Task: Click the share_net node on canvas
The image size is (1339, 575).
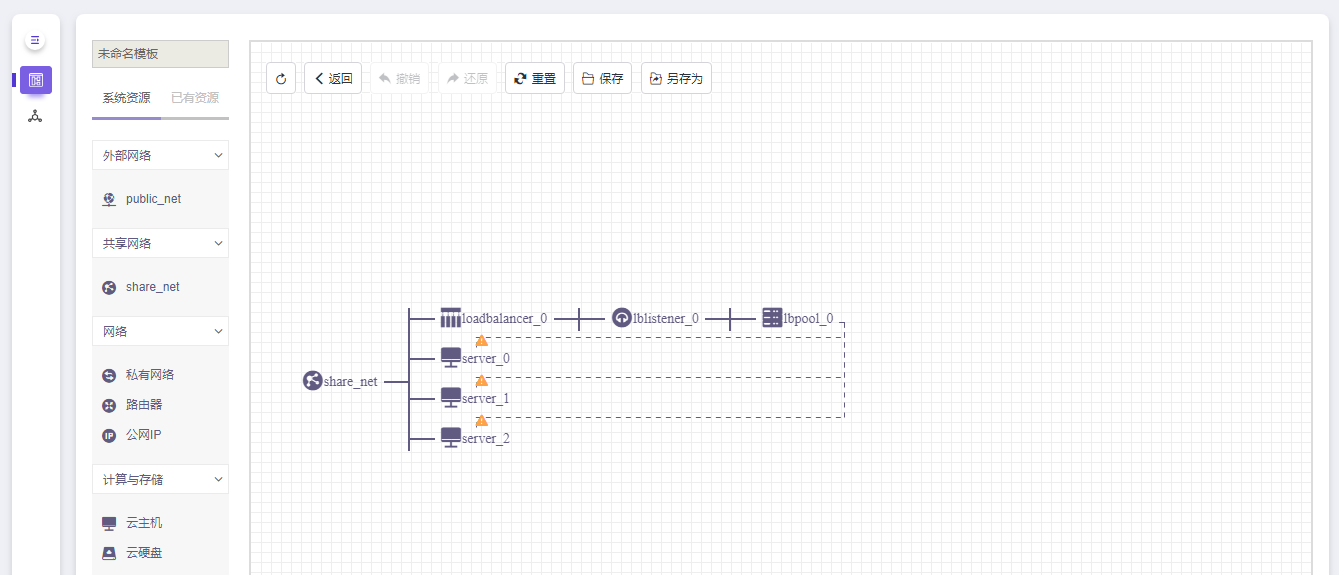Action: (x=313, y=381)
